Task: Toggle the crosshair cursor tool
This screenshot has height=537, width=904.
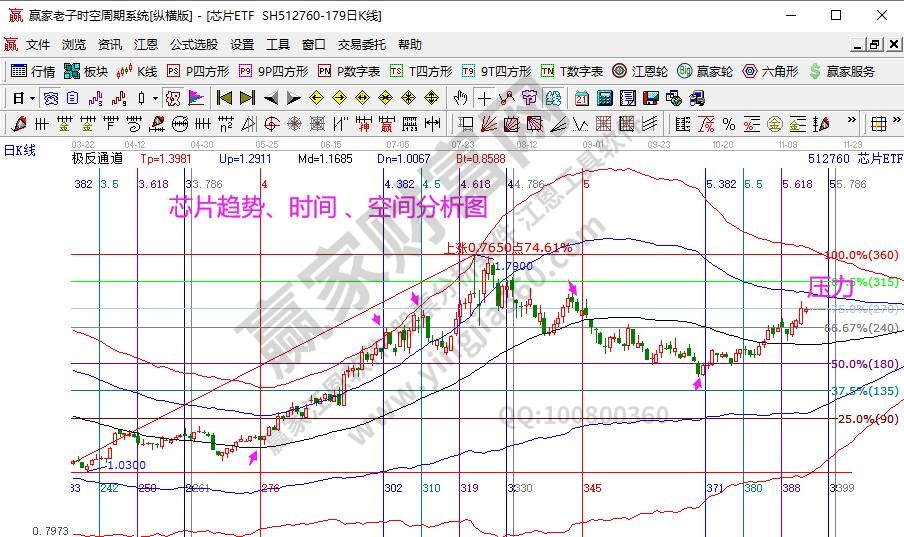Action: [484, 98]
